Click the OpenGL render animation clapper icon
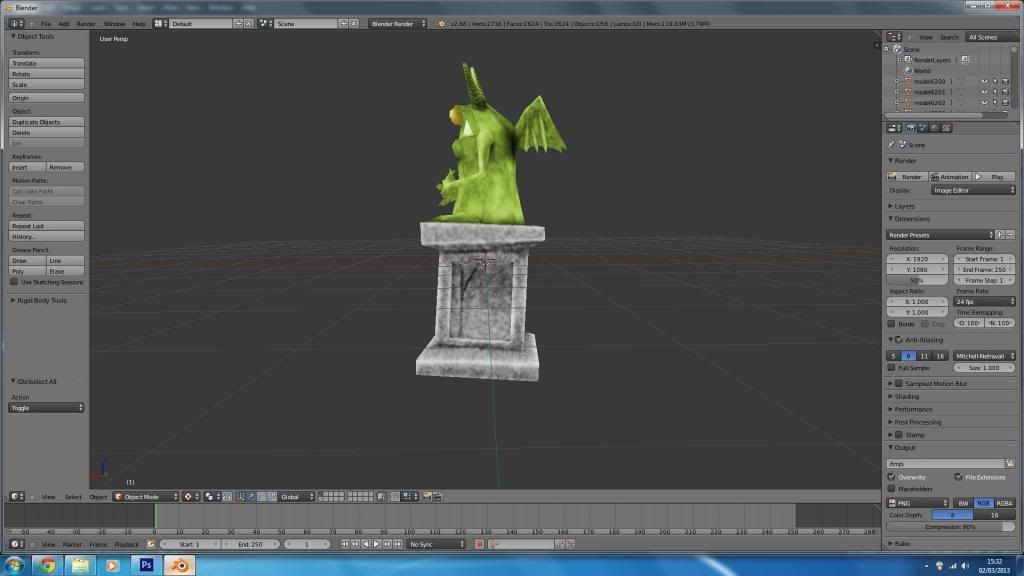This screenshot has height=576, width=1024. click(x=438, y=497)
